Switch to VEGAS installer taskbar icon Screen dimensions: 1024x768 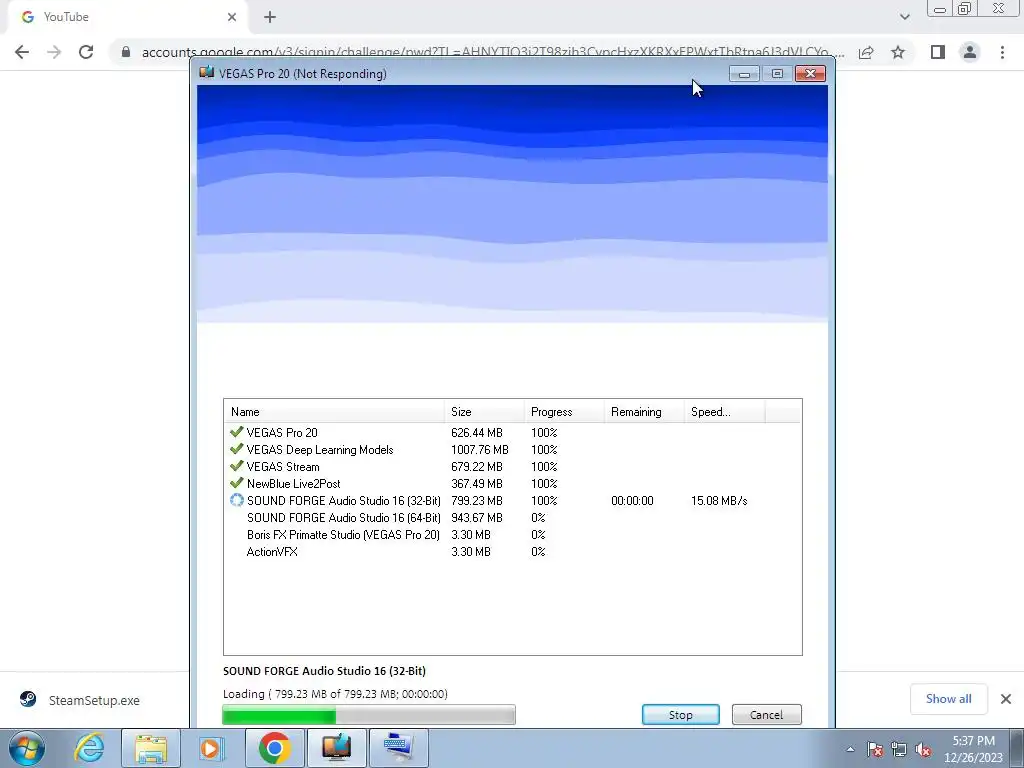(336, 748)
